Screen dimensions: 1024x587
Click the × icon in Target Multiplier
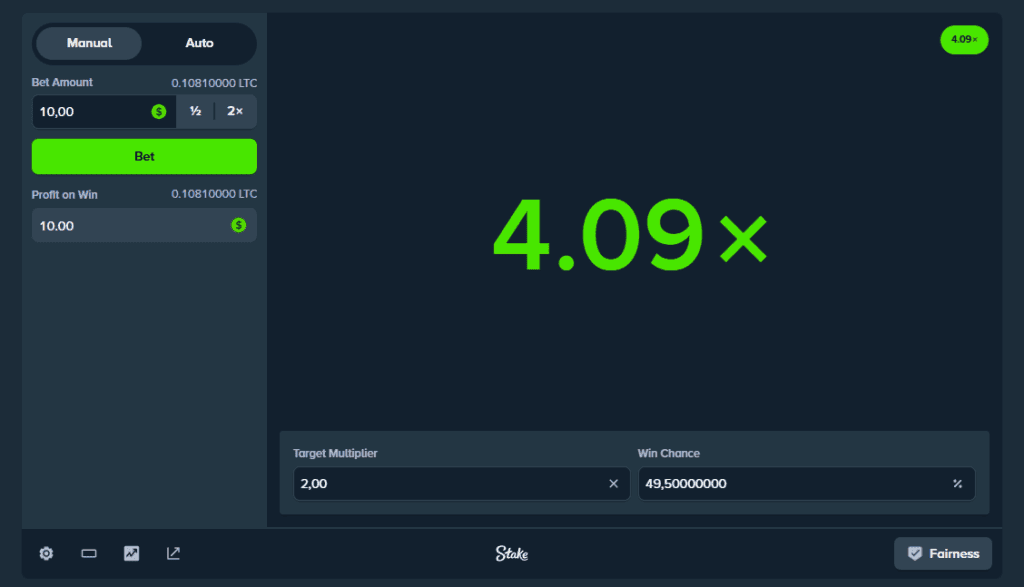pyautogui.click(x=614, y=484)
